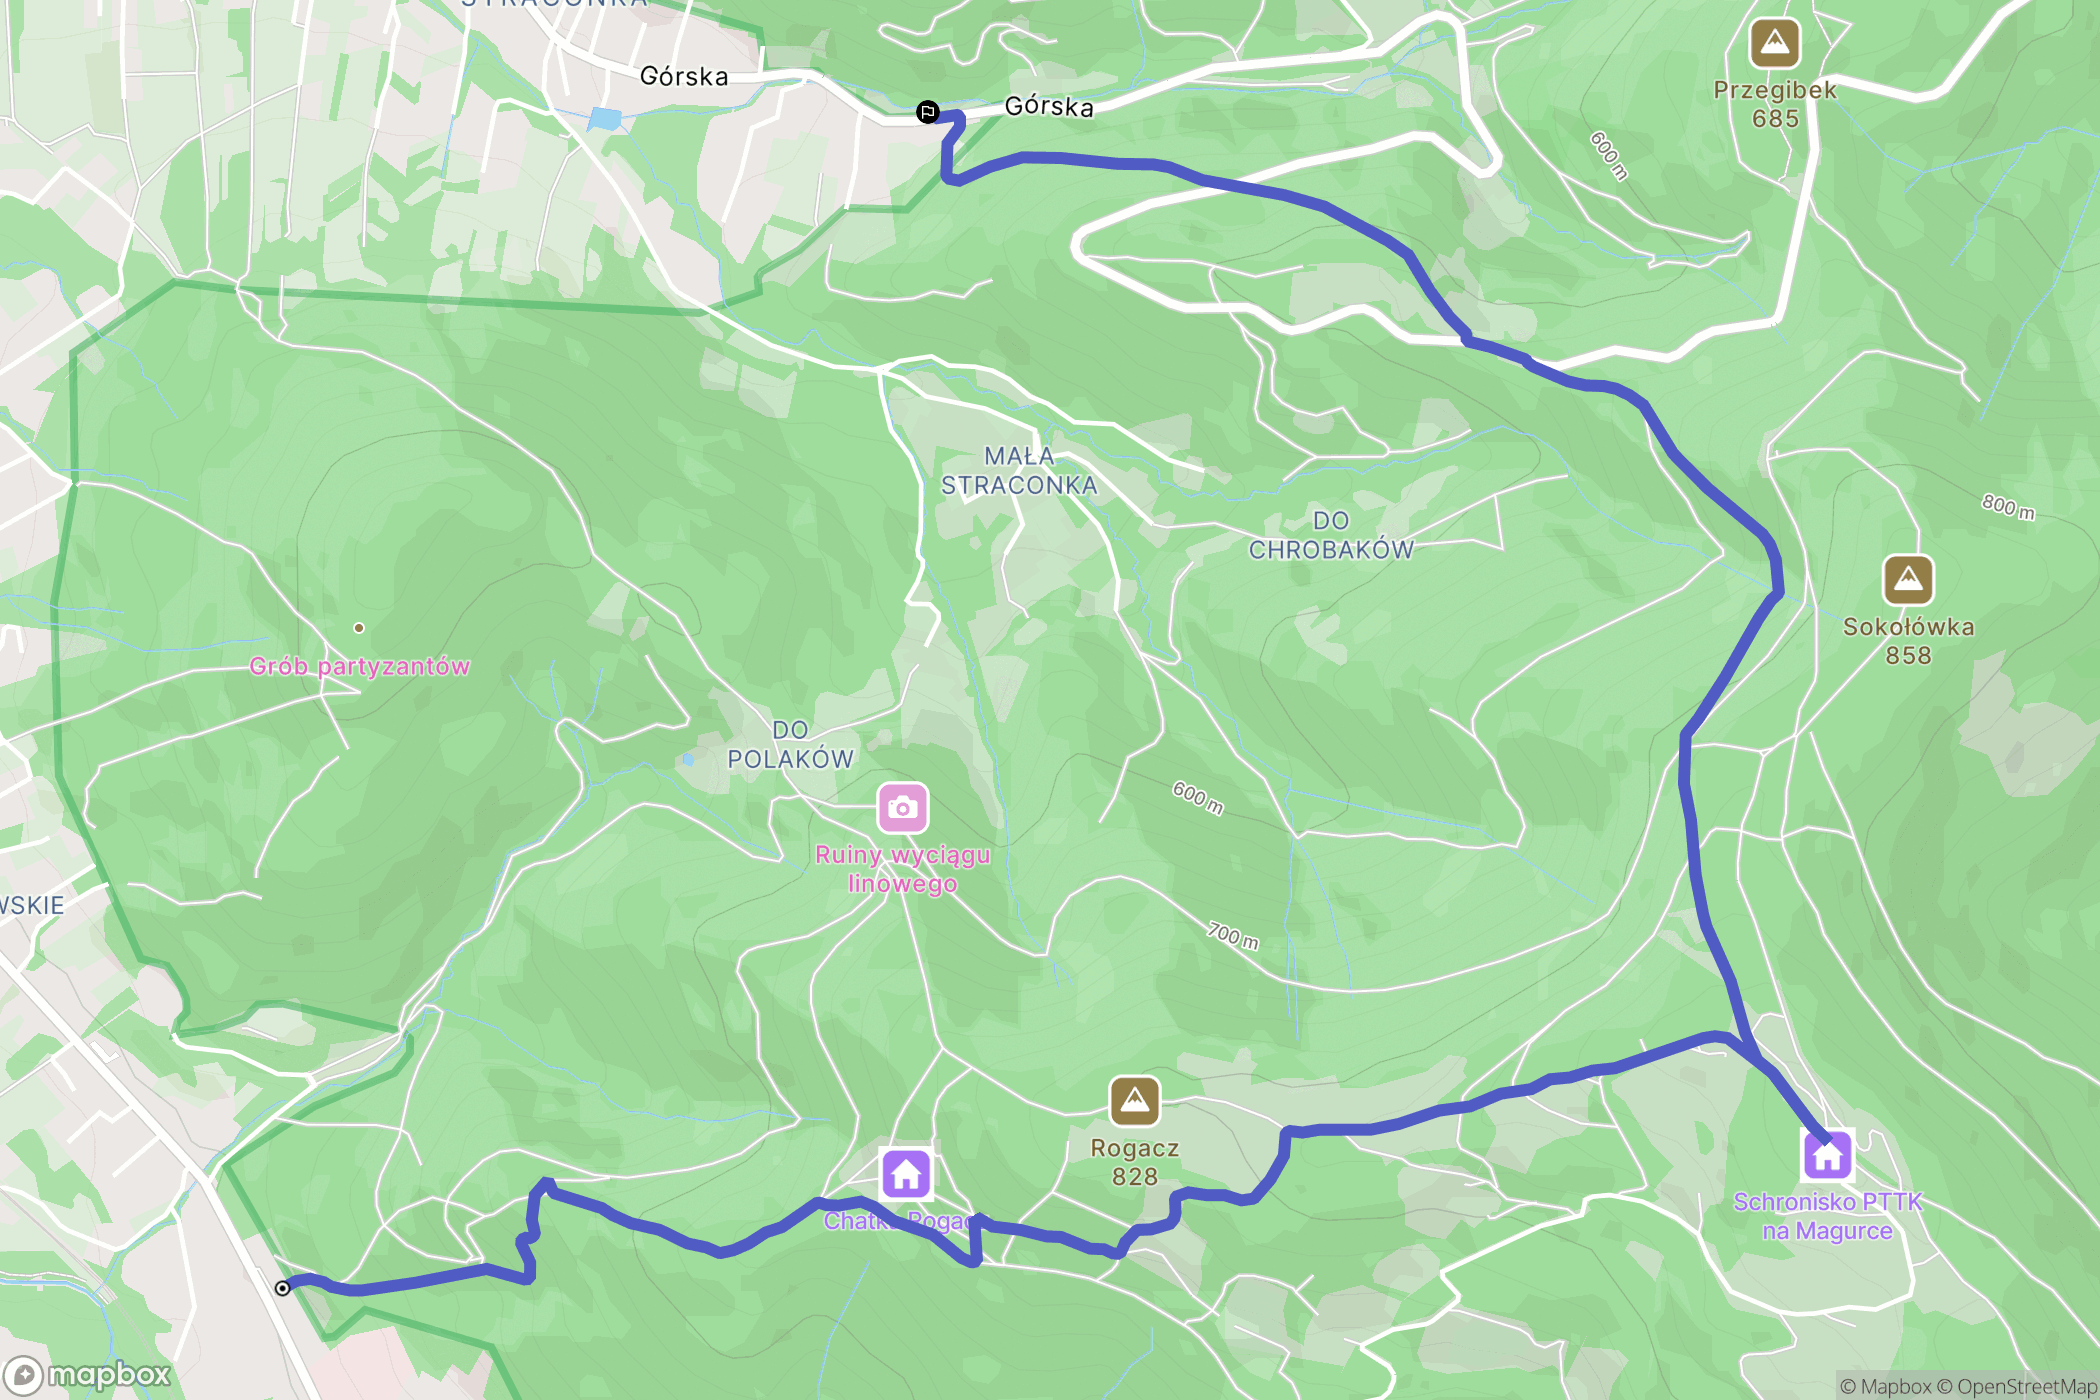Viewport: 2100px width, 1400px height.
Task: Click the route finish flag marker
Action: (x=928, y=112)
